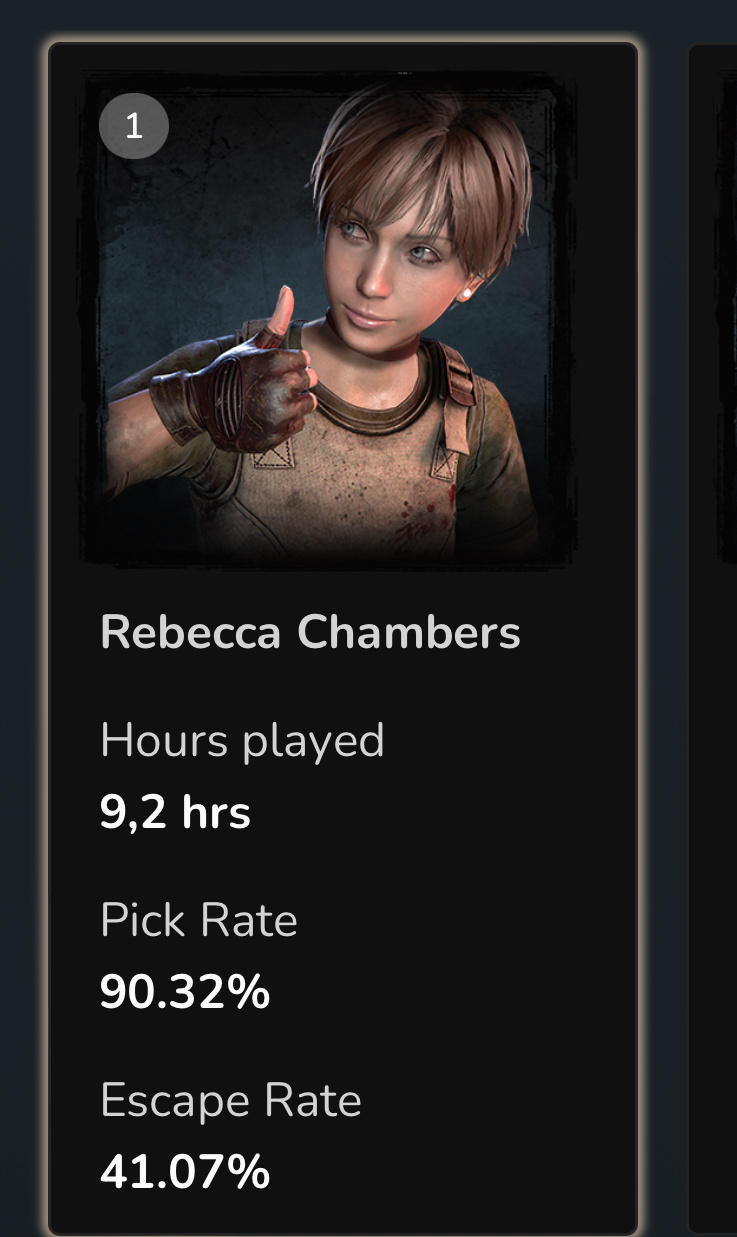
Task: Click the Escape Rate label
Action: tap(231, 1100)
